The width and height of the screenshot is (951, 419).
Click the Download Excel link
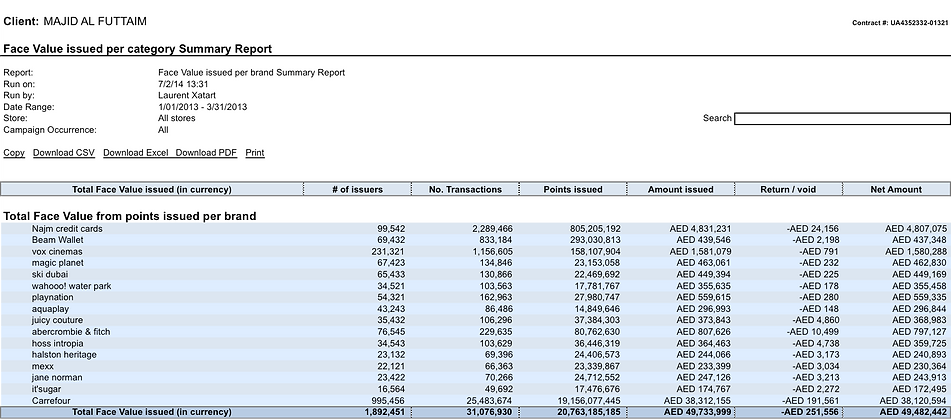tap(136, 153)
